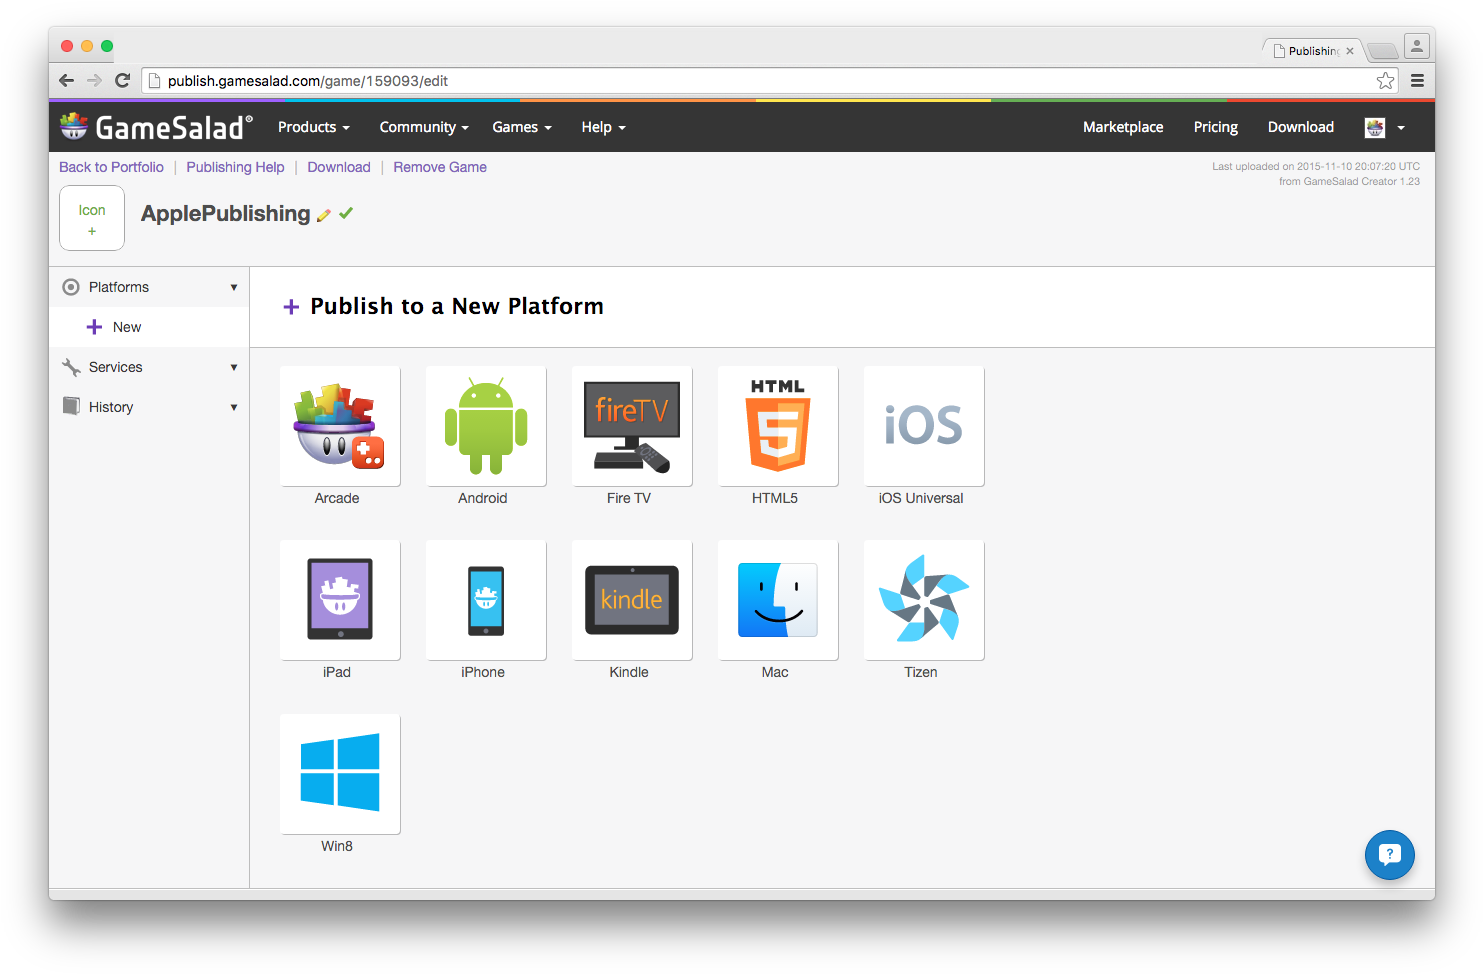Open Pricing in the navbar

point(1216,127)
